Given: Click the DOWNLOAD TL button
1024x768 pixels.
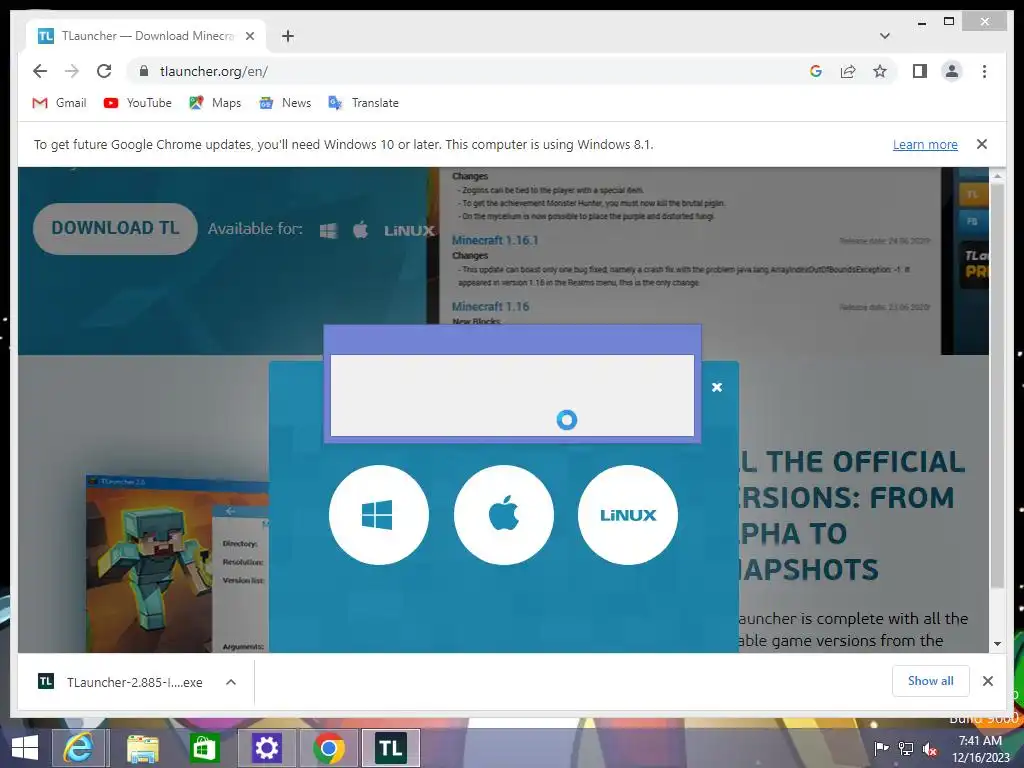Looking at the screenshot, I should 115,228.
